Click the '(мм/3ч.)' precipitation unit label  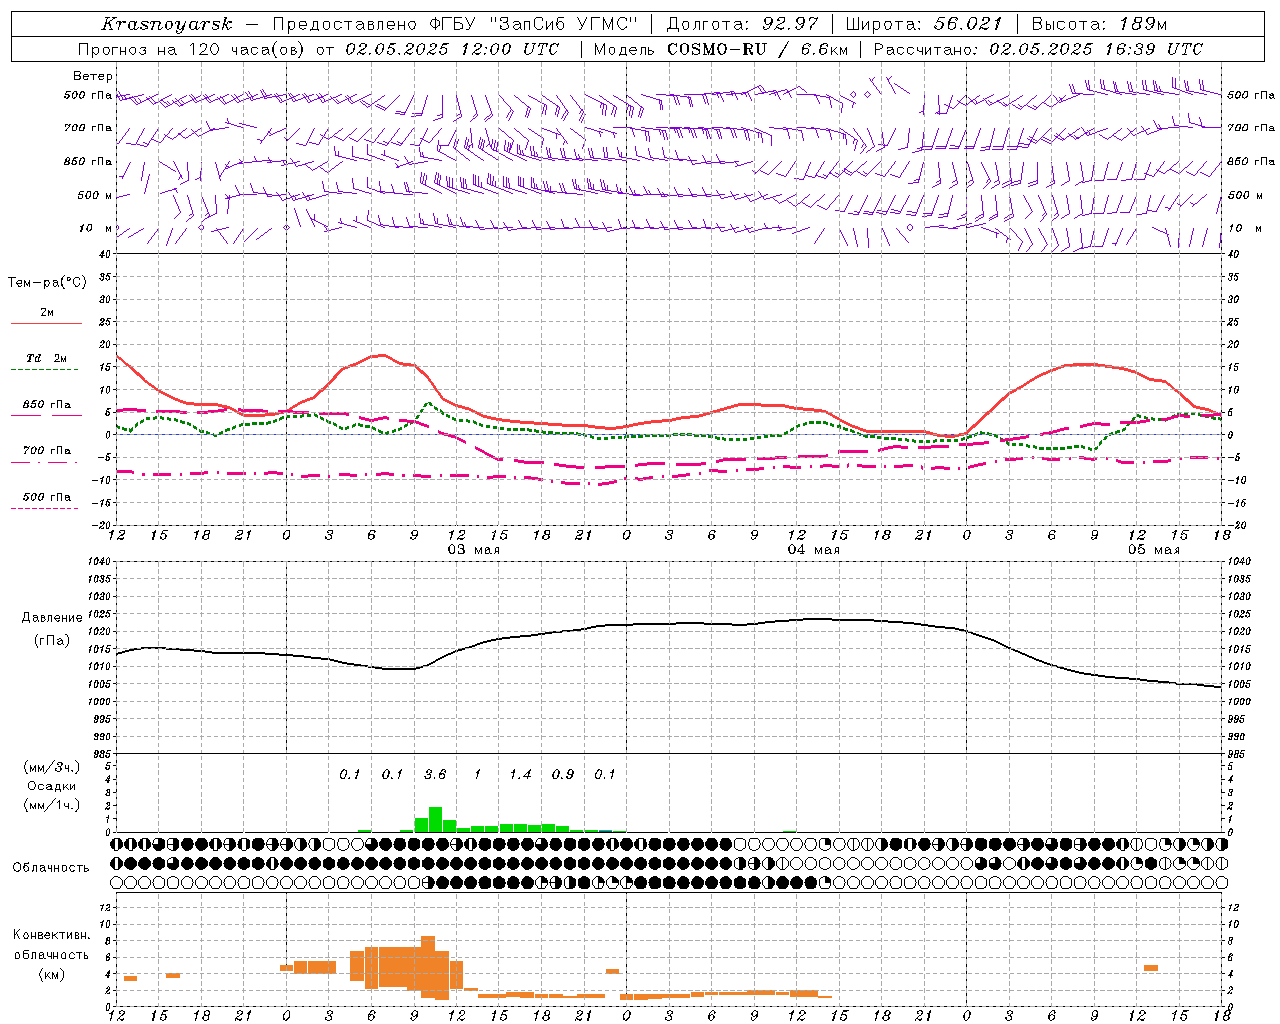click(52, 767)
